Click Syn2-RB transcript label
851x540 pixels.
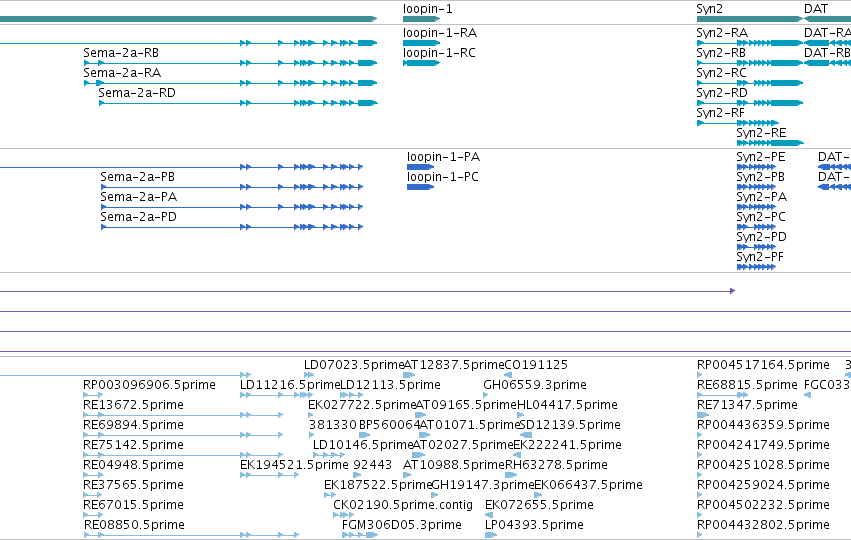point(721,53)
